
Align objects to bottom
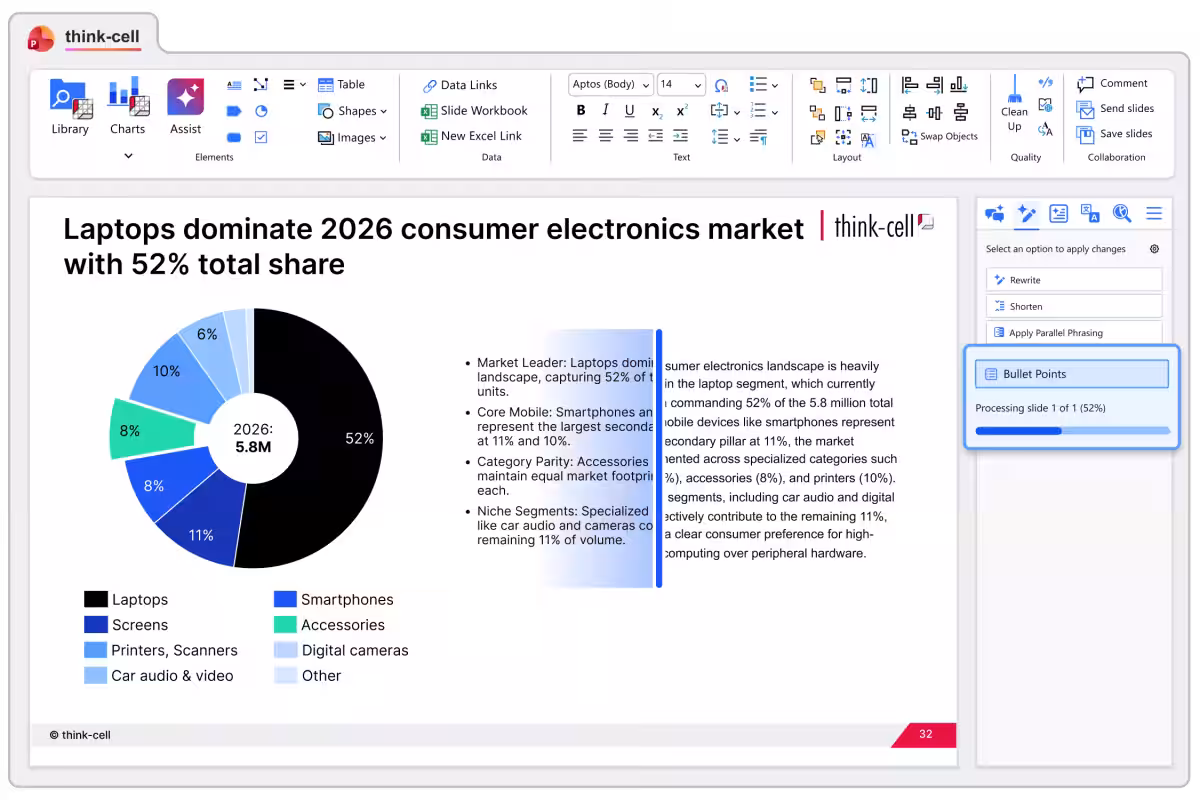(x=959, y=85)
